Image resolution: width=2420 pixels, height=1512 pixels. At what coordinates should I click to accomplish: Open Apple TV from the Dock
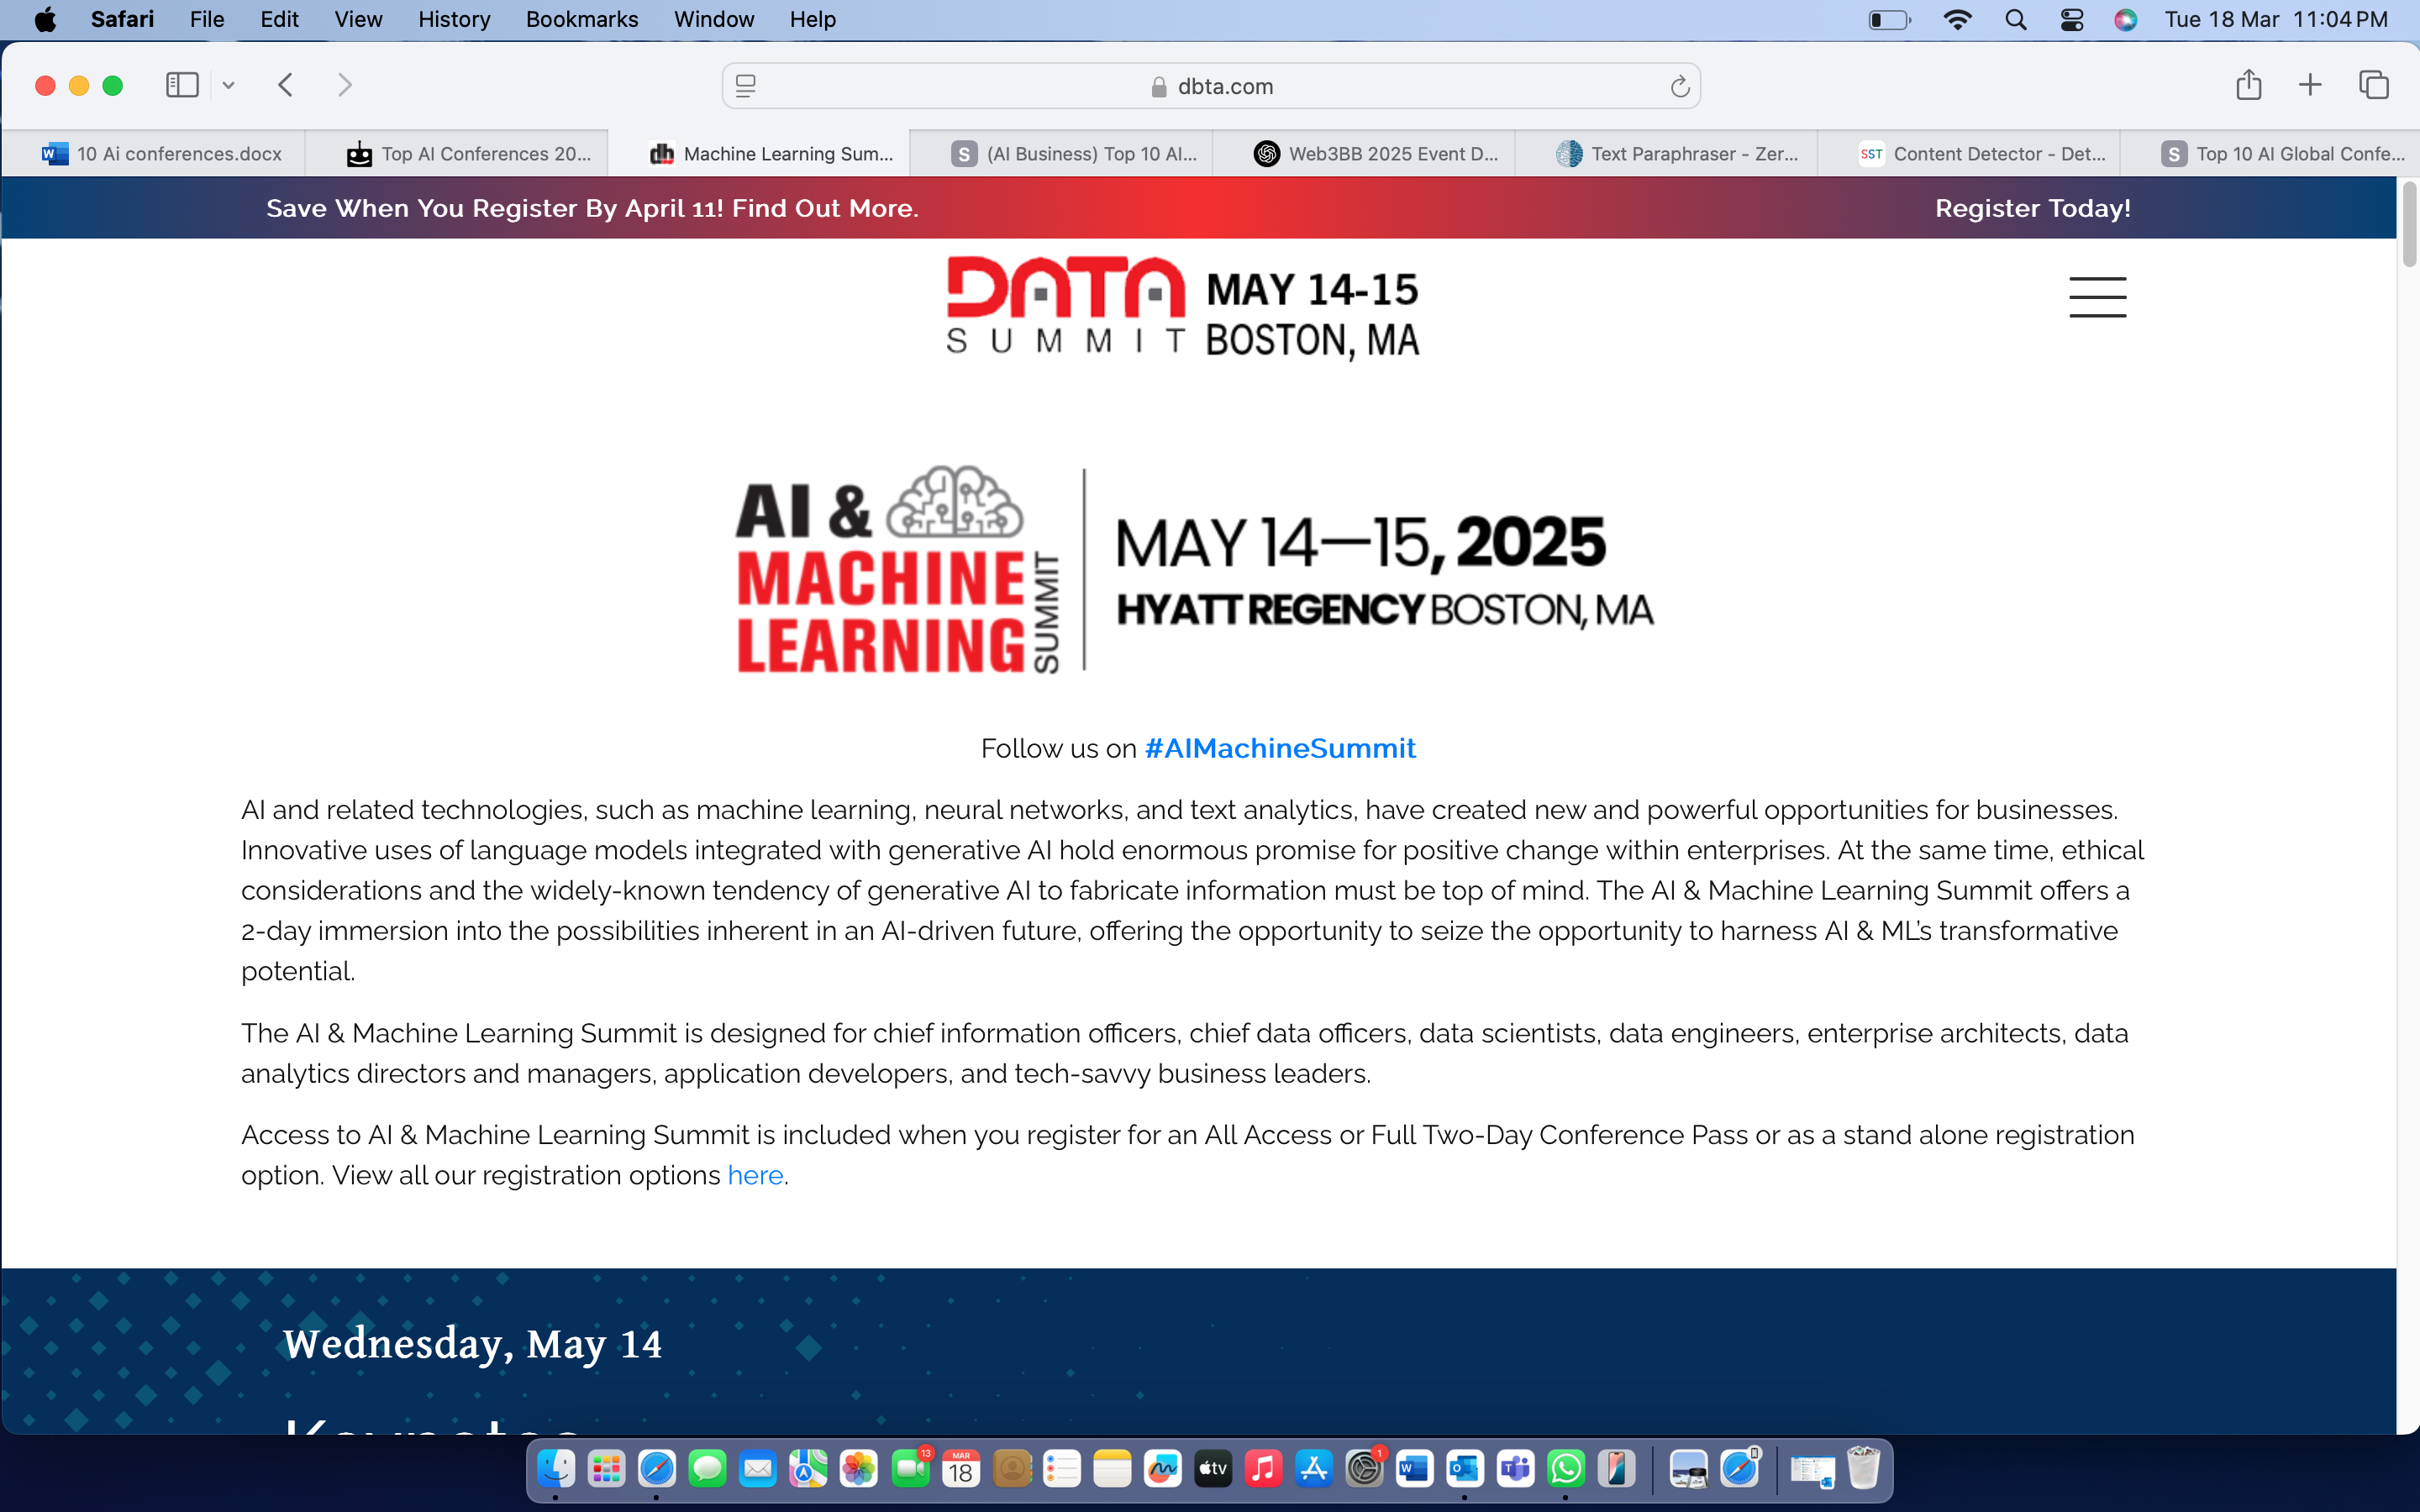point(1213,1469)
